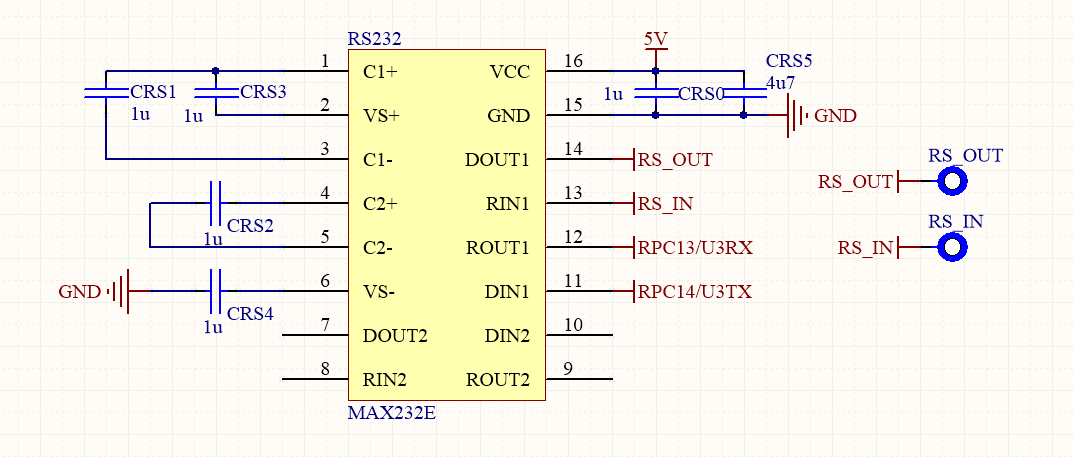Click the ROUT2 pin name
This screenshot has height=457, width=1073.
(x=498, y=380)
